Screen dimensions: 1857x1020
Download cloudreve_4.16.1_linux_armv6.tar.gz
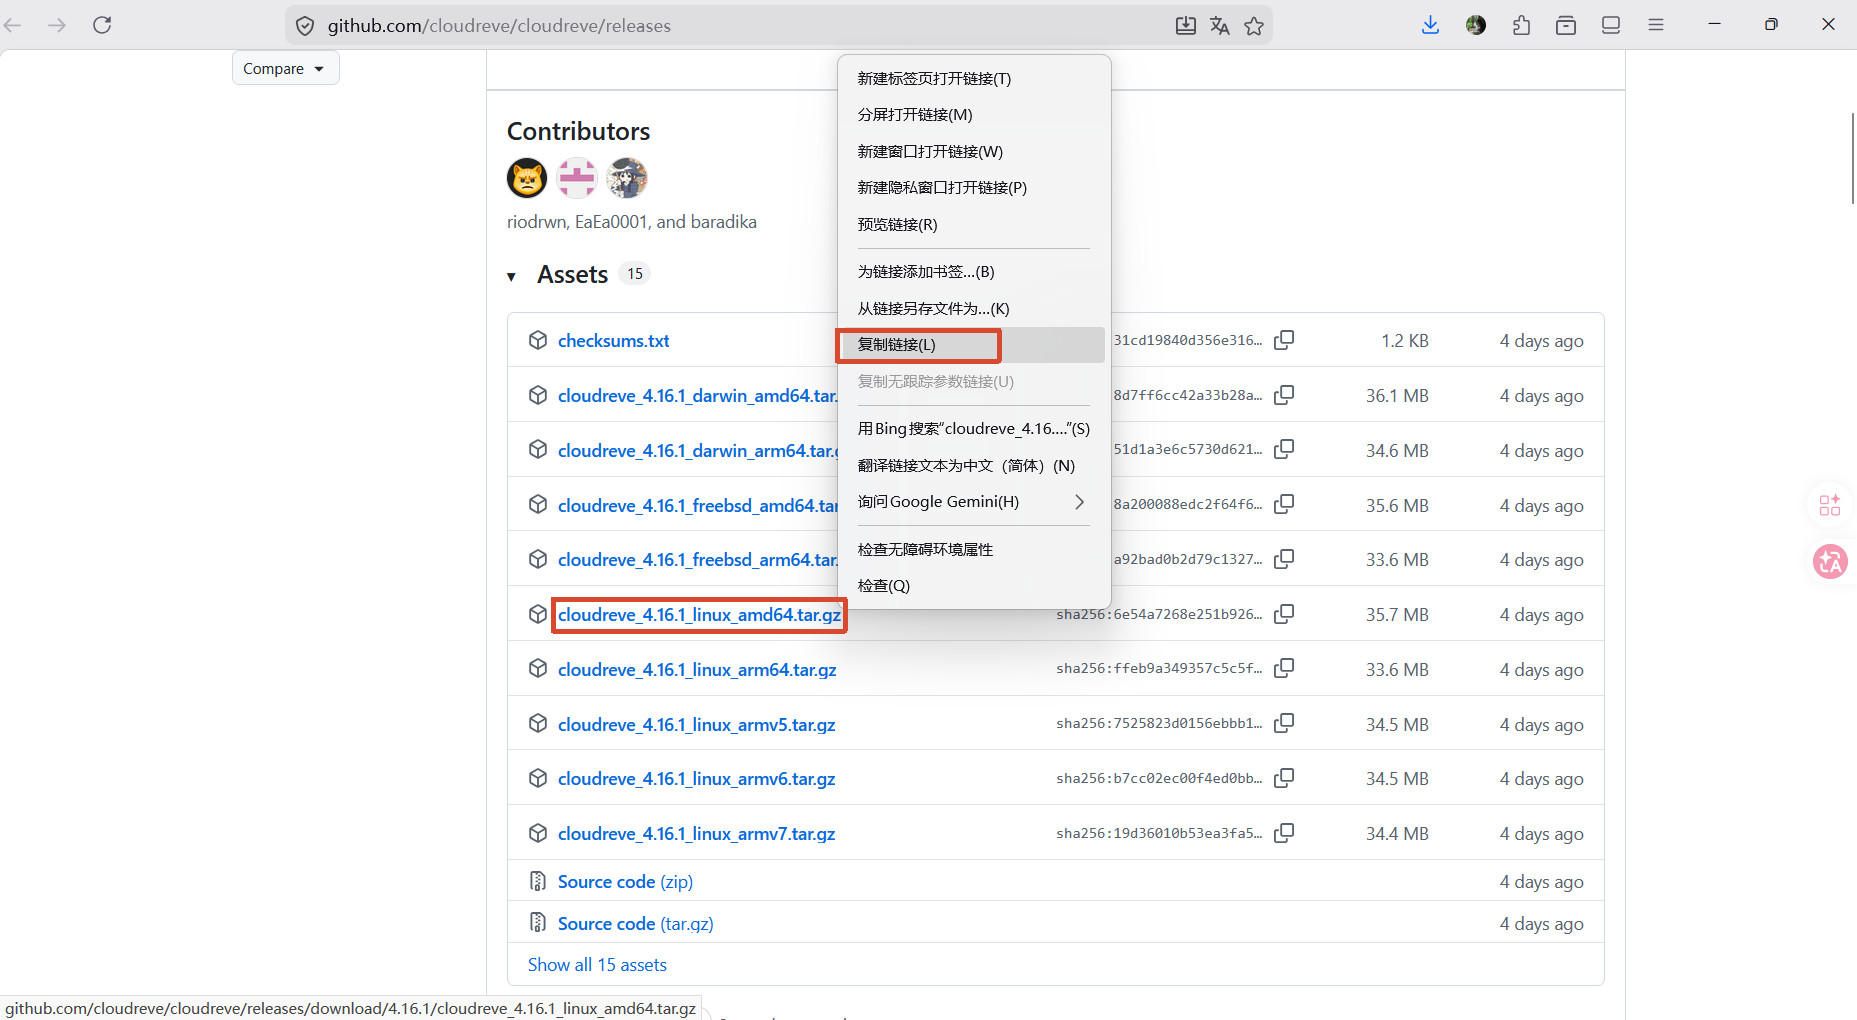coord(696,779)
